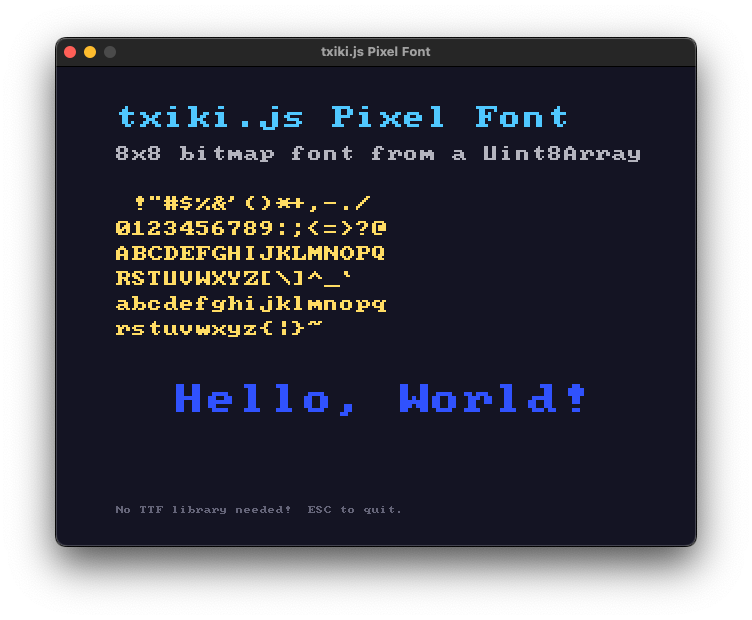
Task: Click the word "Uint8Array" in the subtitle
Action: (561, 154)
